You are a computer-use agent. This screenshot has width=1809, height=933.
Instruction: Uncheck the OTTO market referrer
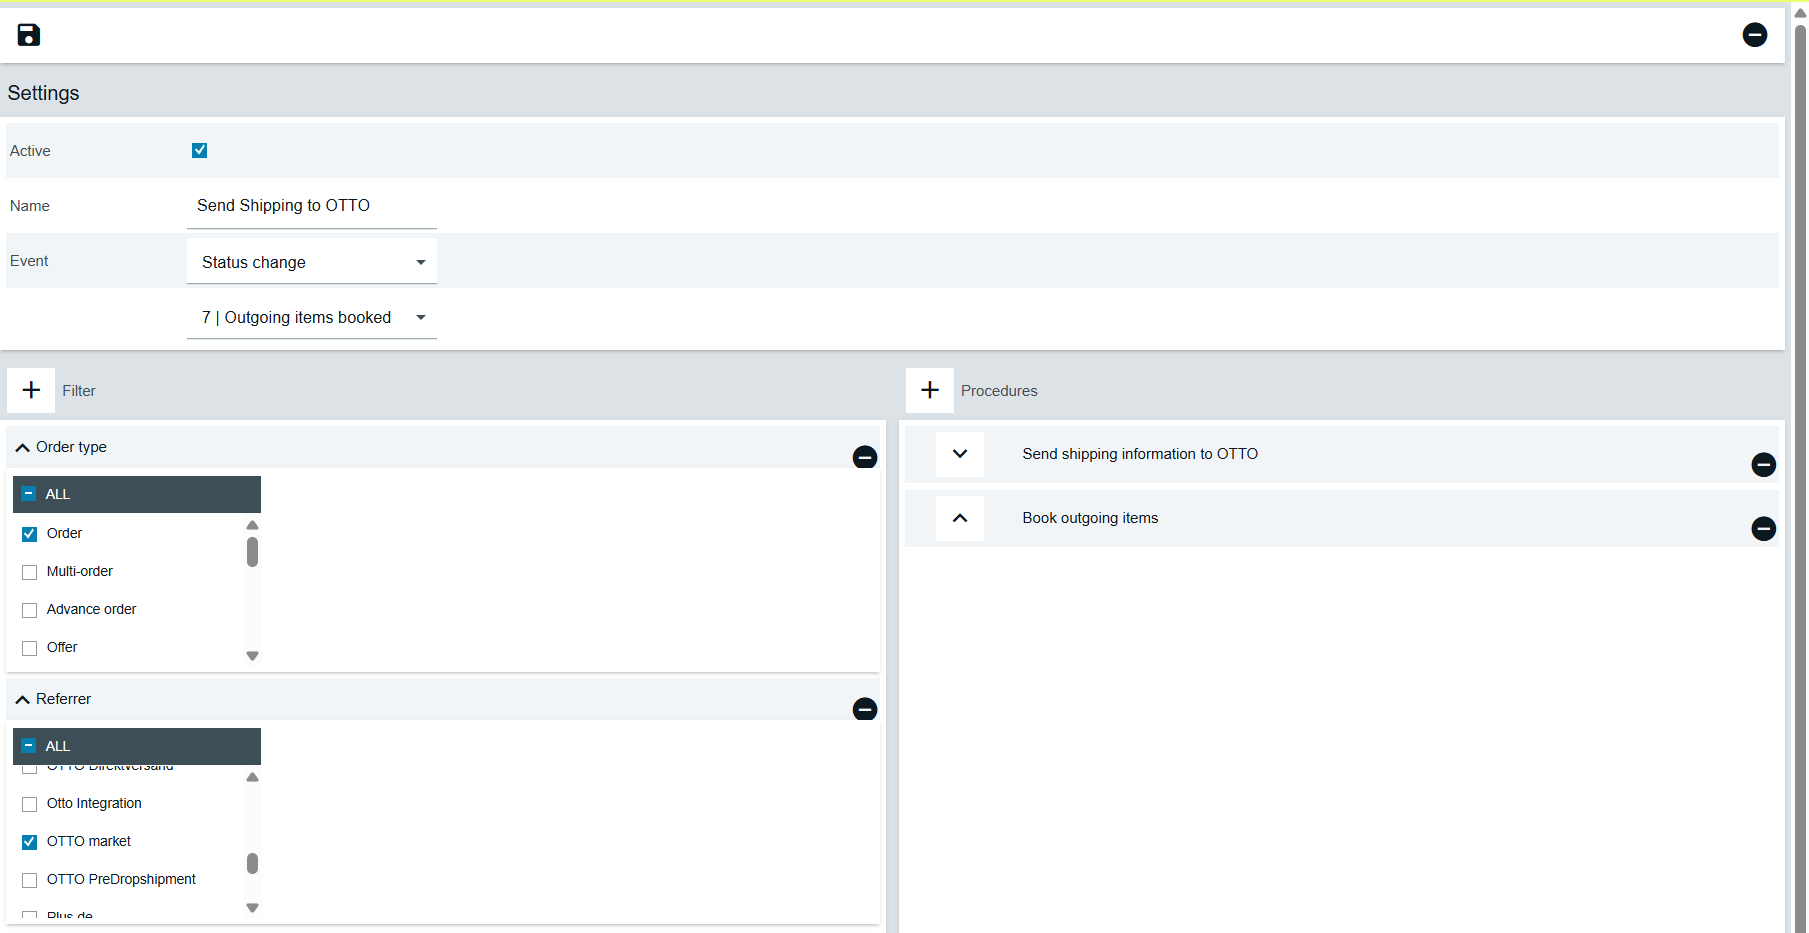(30, 842)
